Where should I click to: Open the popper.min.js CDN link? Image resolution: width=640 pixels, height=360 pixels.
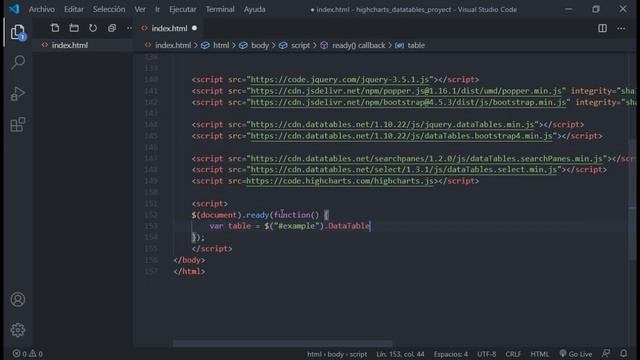[x=406, y=91]
